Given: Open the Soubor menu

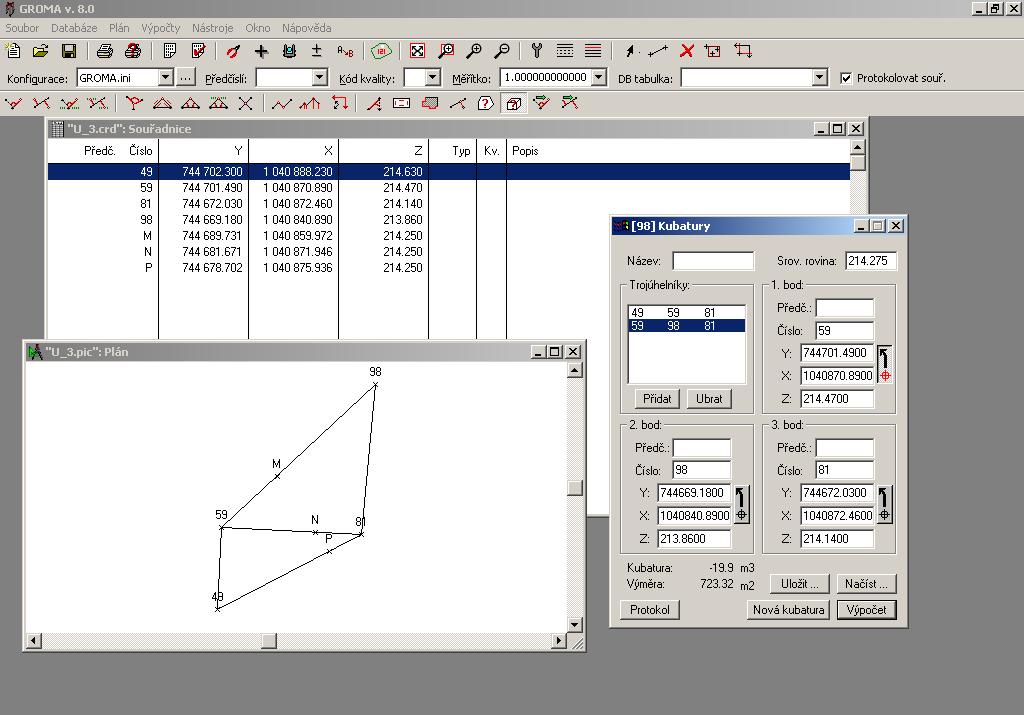Looking at the screenshot, I should (22, 28).
